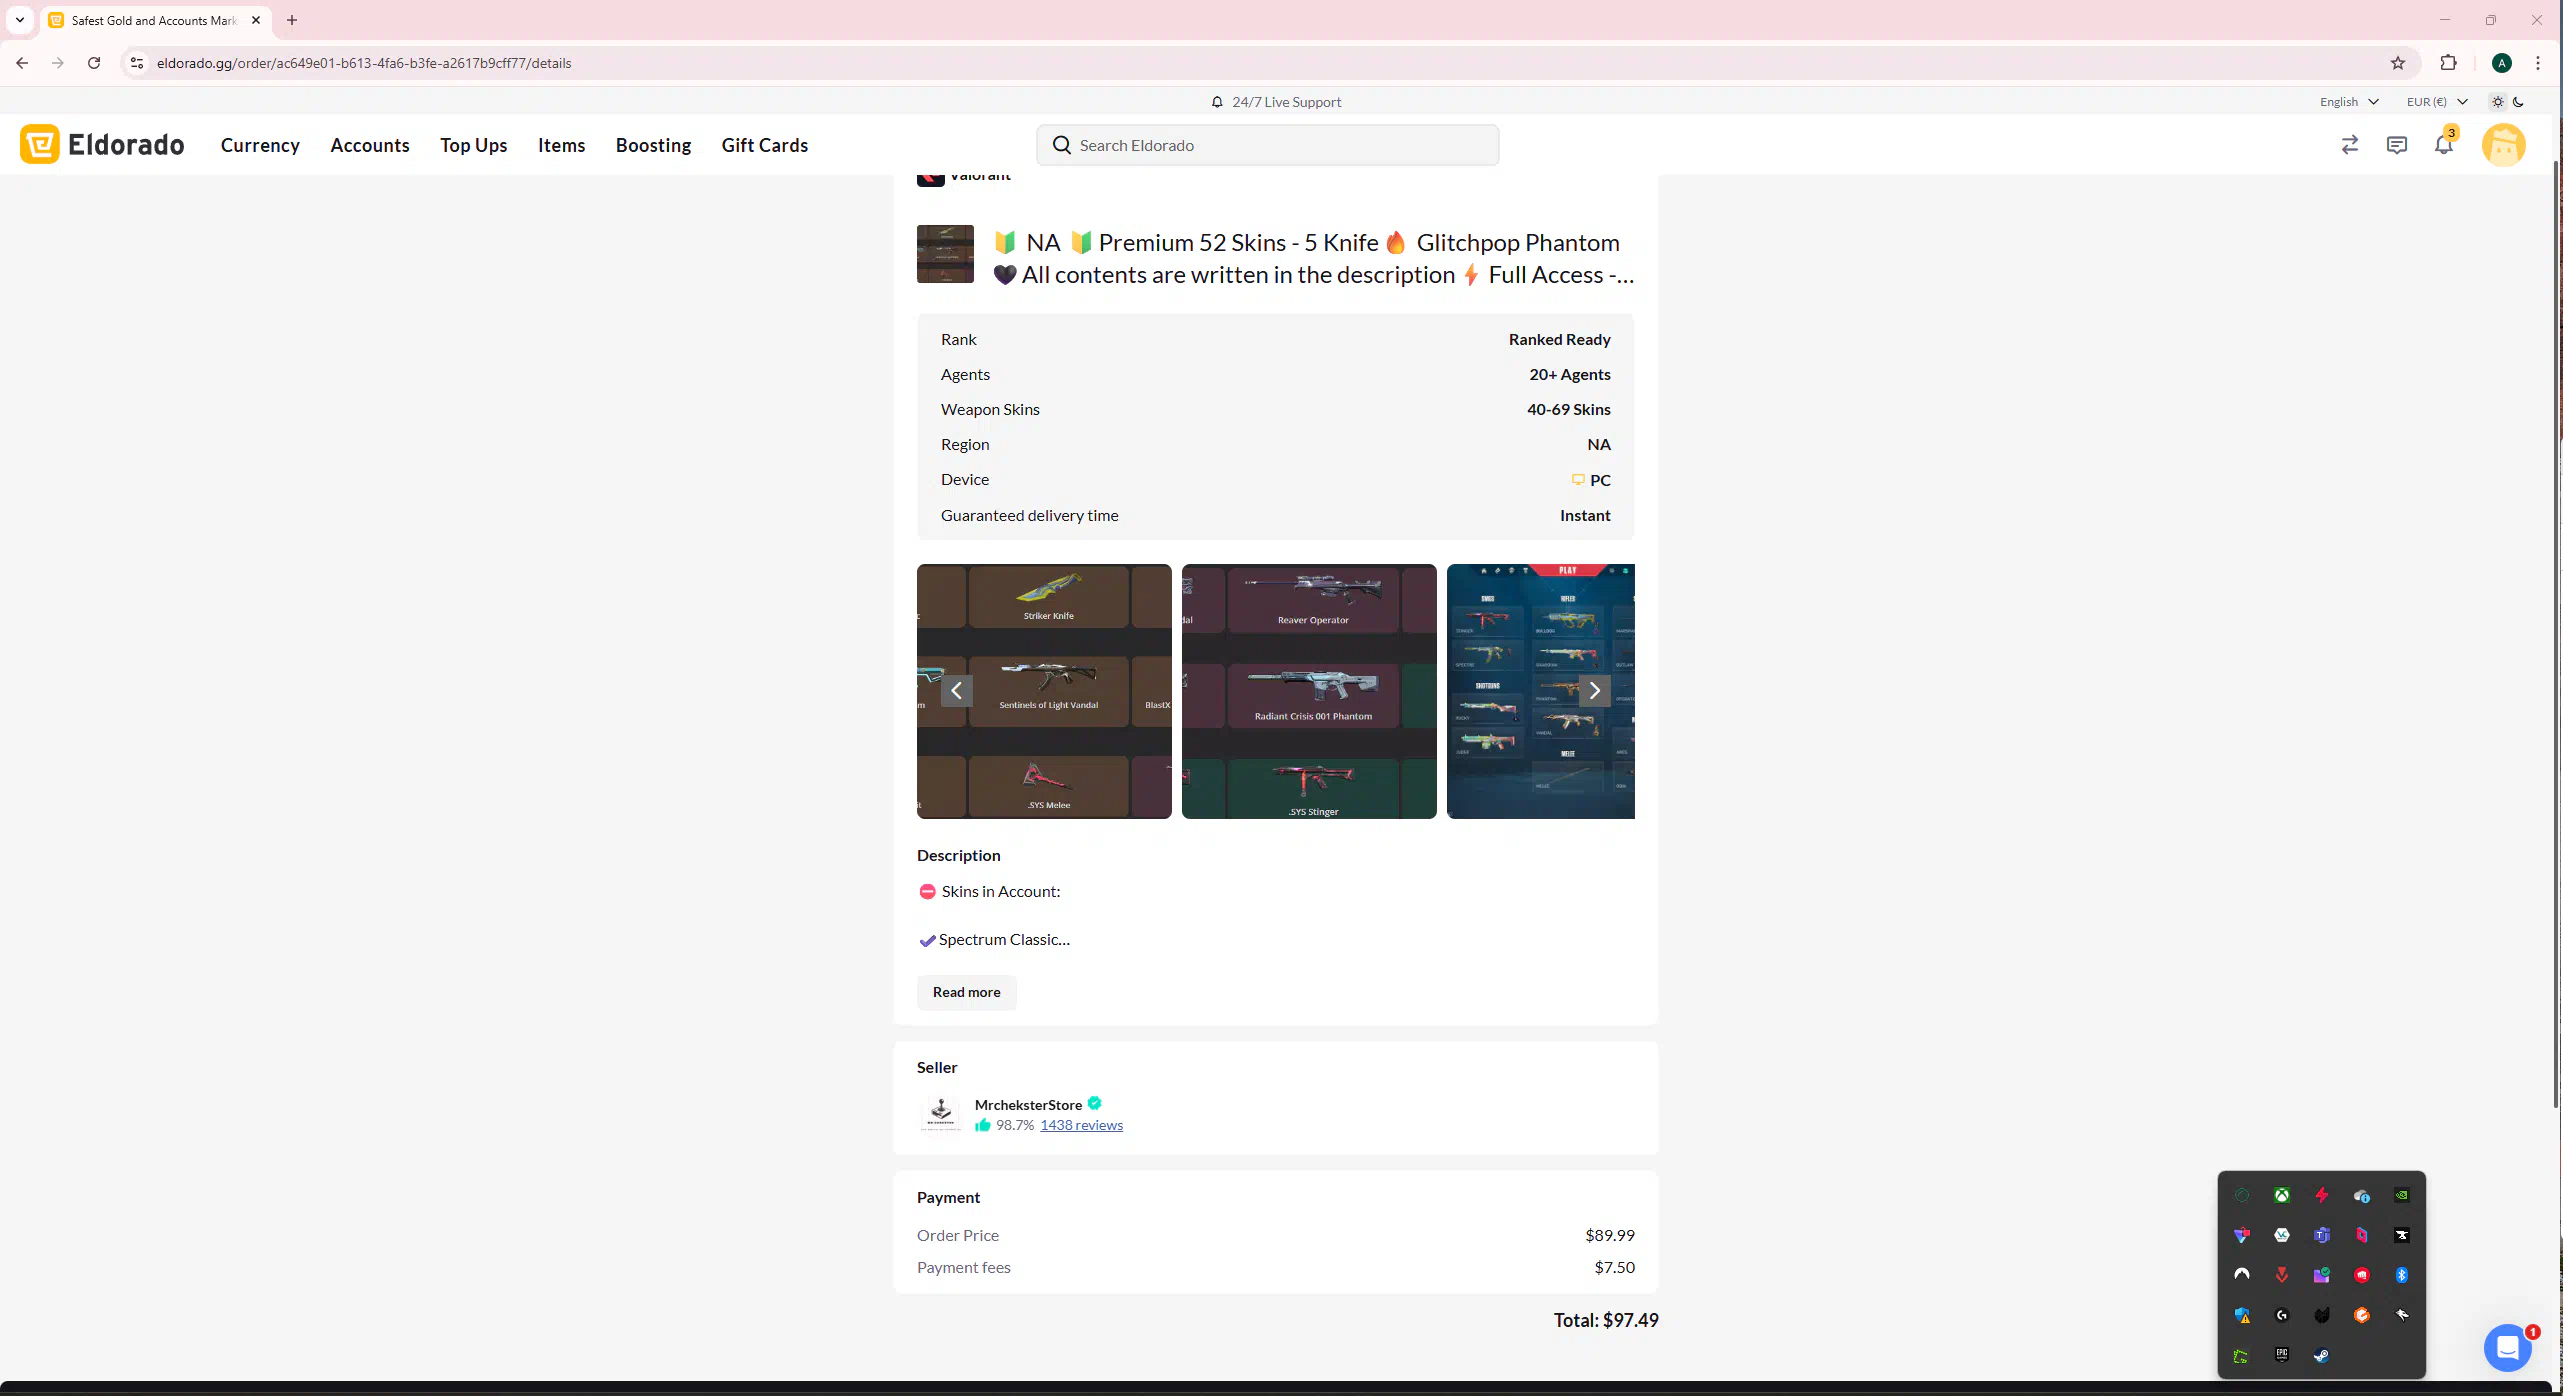Open a new browser tab
2563x1396 pixels.
(292, 20)
